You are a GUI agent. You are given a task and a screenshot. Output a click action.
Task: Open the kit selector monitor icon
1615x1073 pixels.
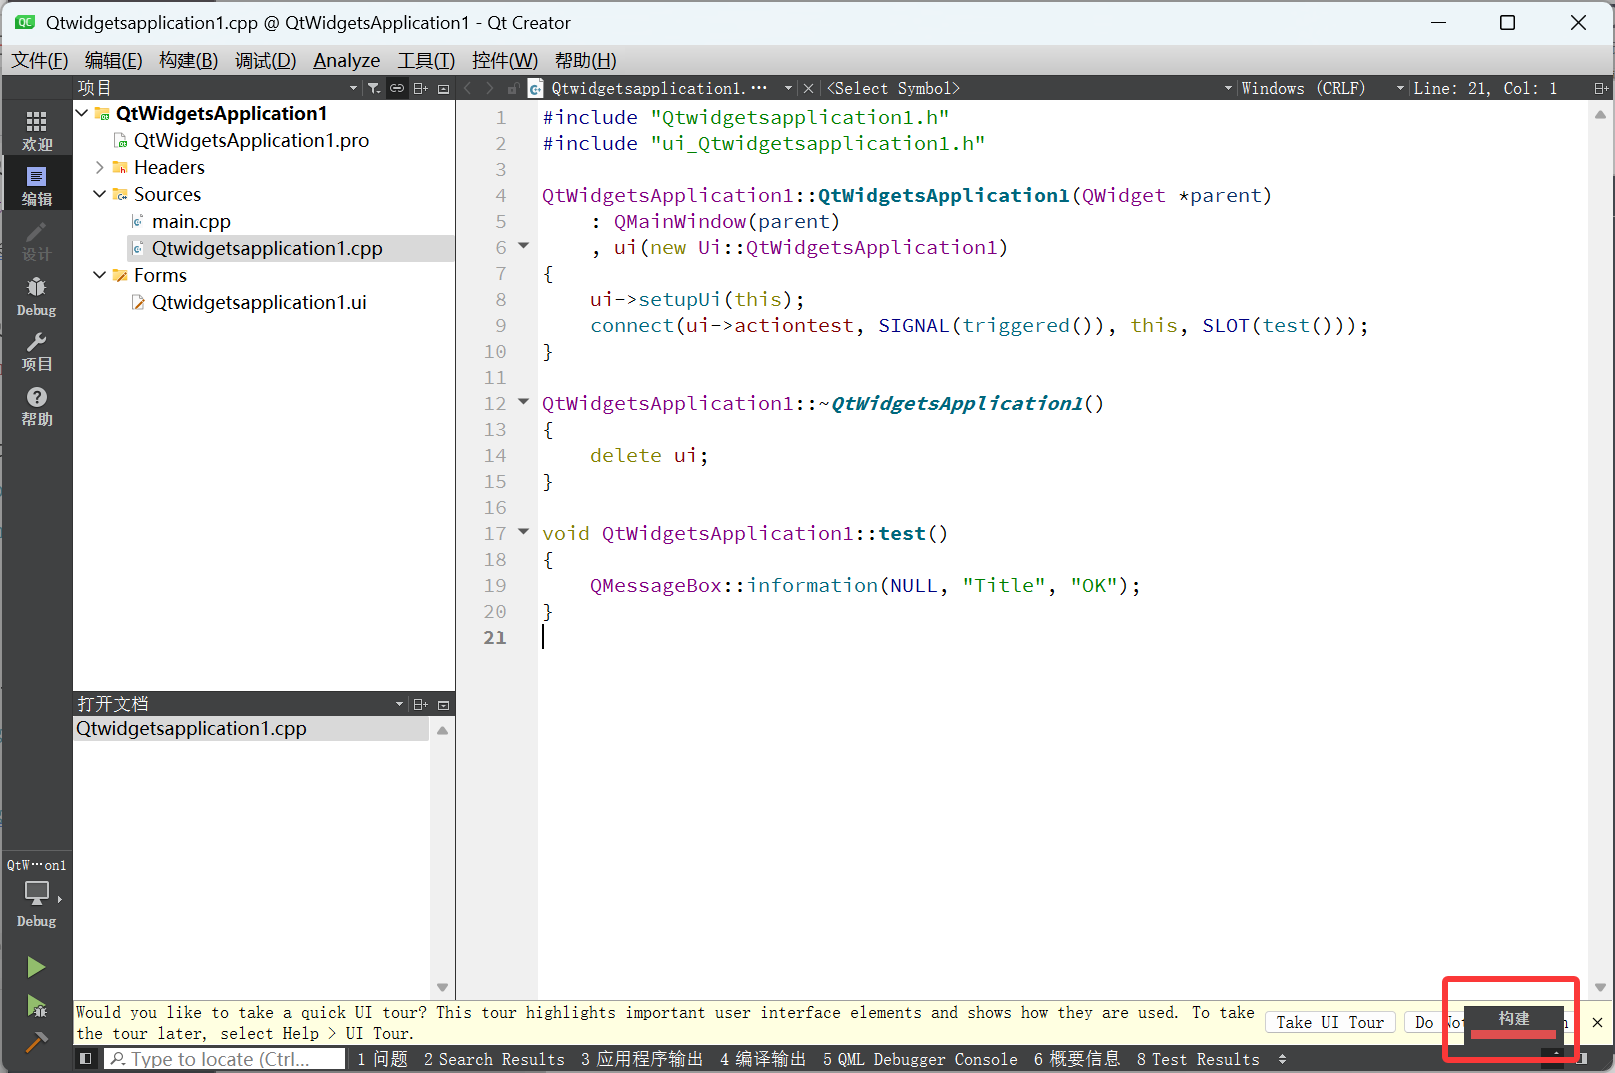(37, 892)
